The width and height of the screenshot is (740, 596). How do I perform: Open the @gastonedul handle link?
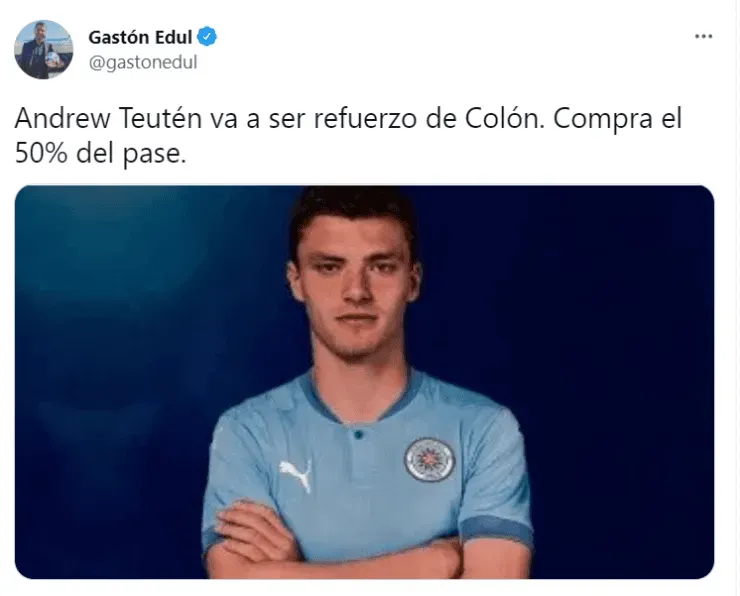point(143,62)
